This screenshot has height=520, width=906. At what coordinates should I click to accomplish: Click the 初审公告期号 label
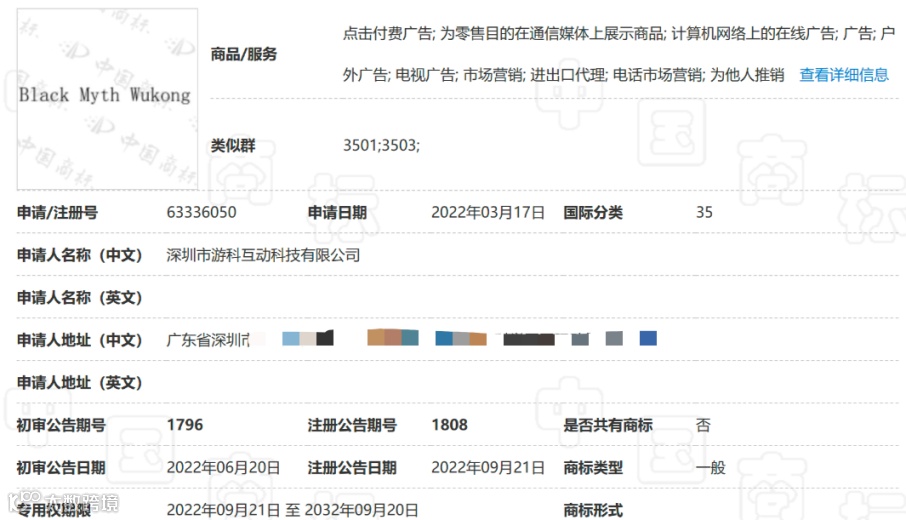[61, 425]
